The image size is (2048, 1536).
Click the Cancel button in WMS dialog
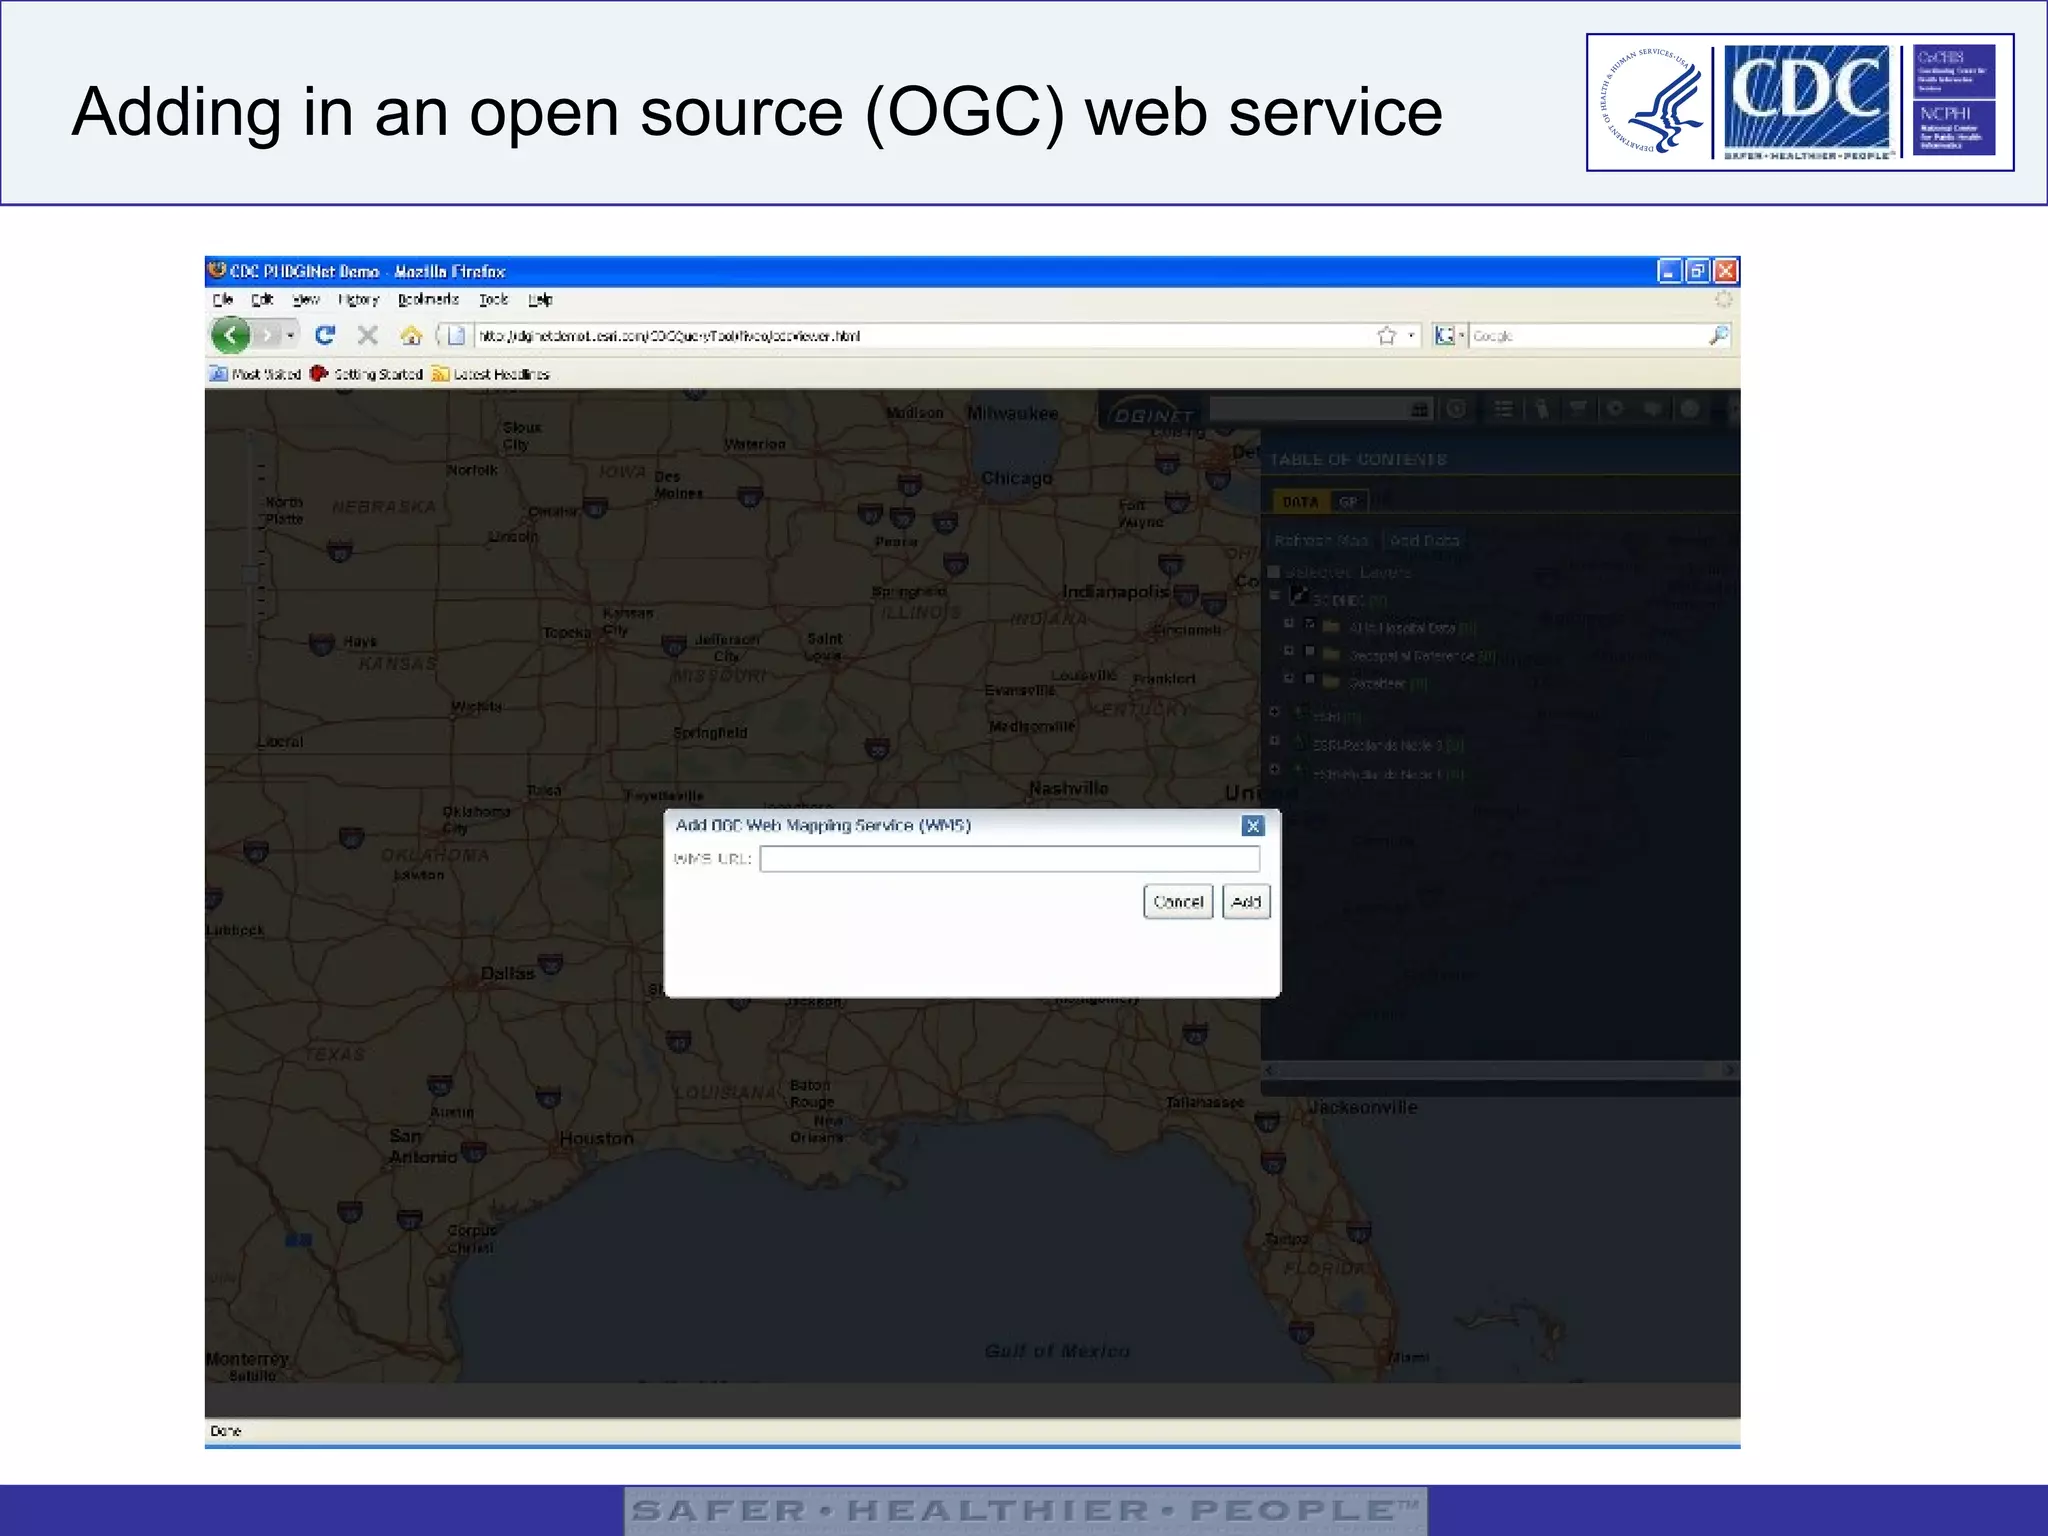coord(1178,901)
